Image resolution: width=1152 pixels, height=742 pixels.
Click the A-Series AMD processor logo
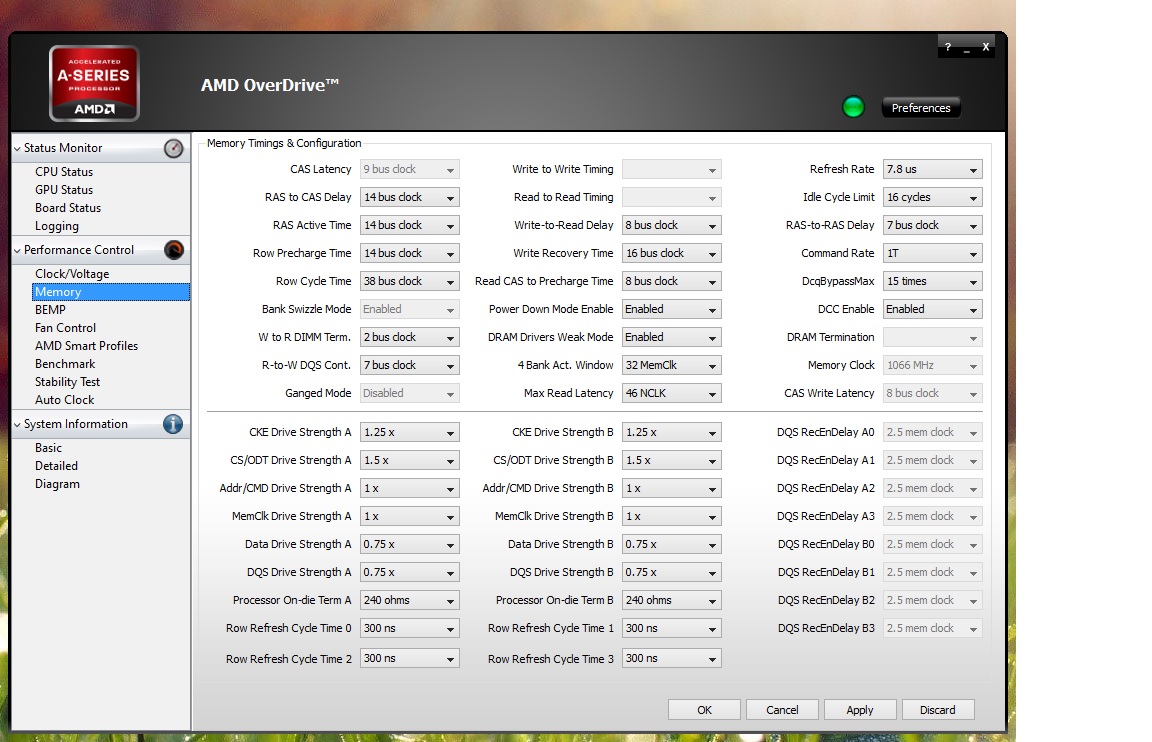[x=94, y=83]
